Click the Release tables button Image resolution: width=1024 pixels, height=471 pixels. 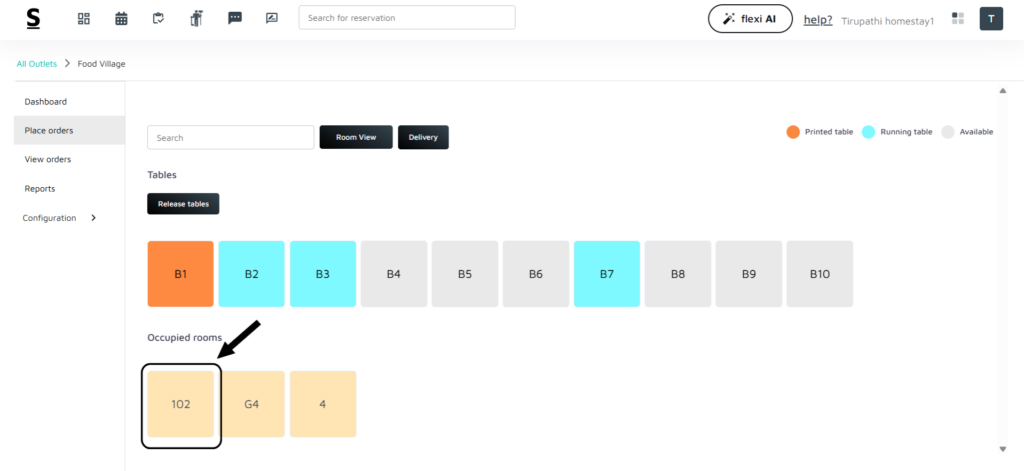[183, 204]
